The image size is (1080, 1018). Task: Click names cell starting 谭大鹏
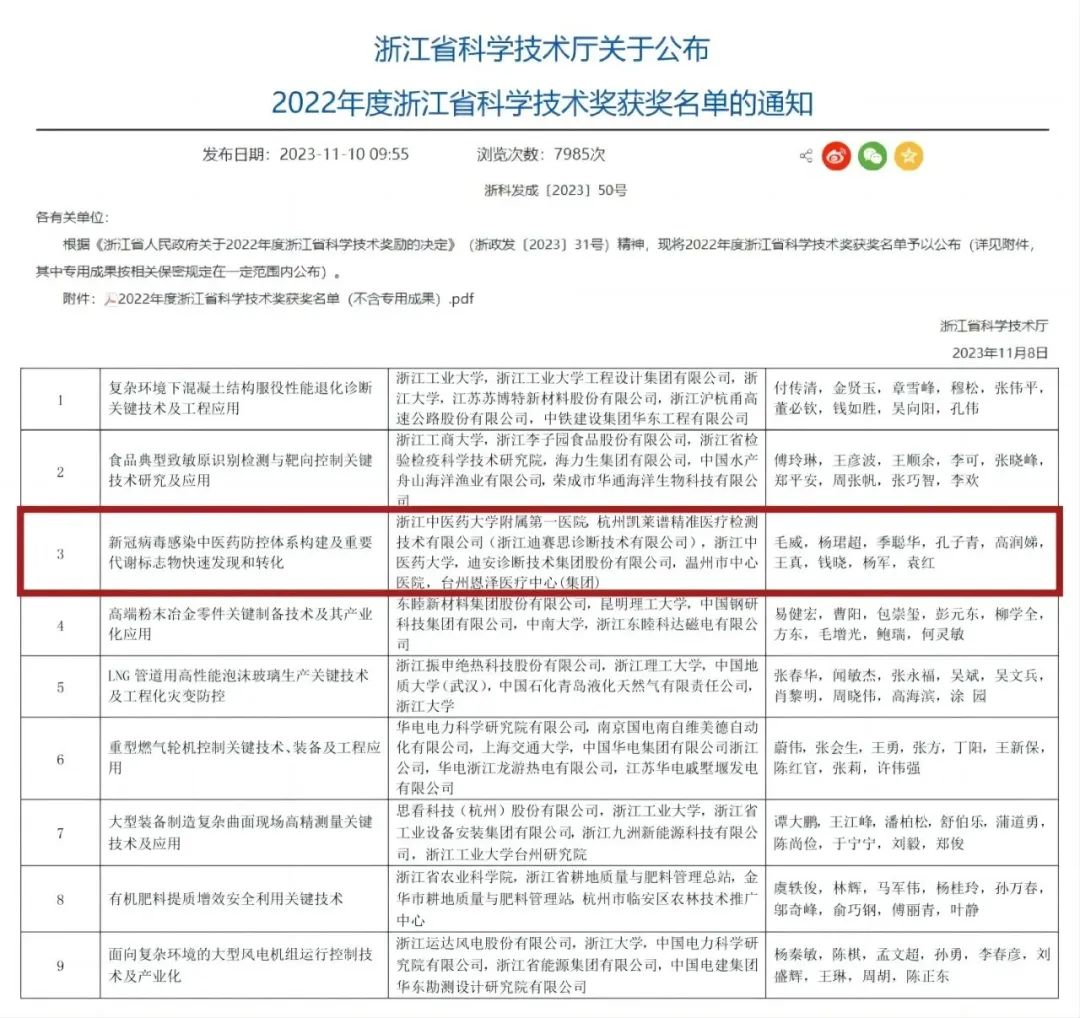912,833
